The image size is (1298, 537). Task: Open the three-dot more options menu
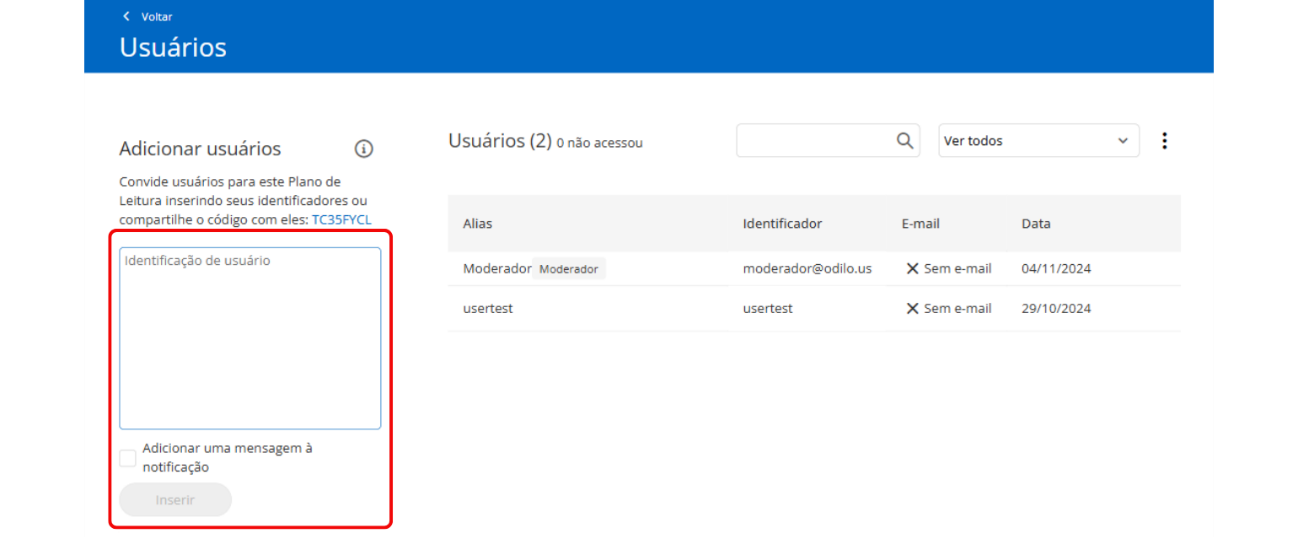(1164, 141)
